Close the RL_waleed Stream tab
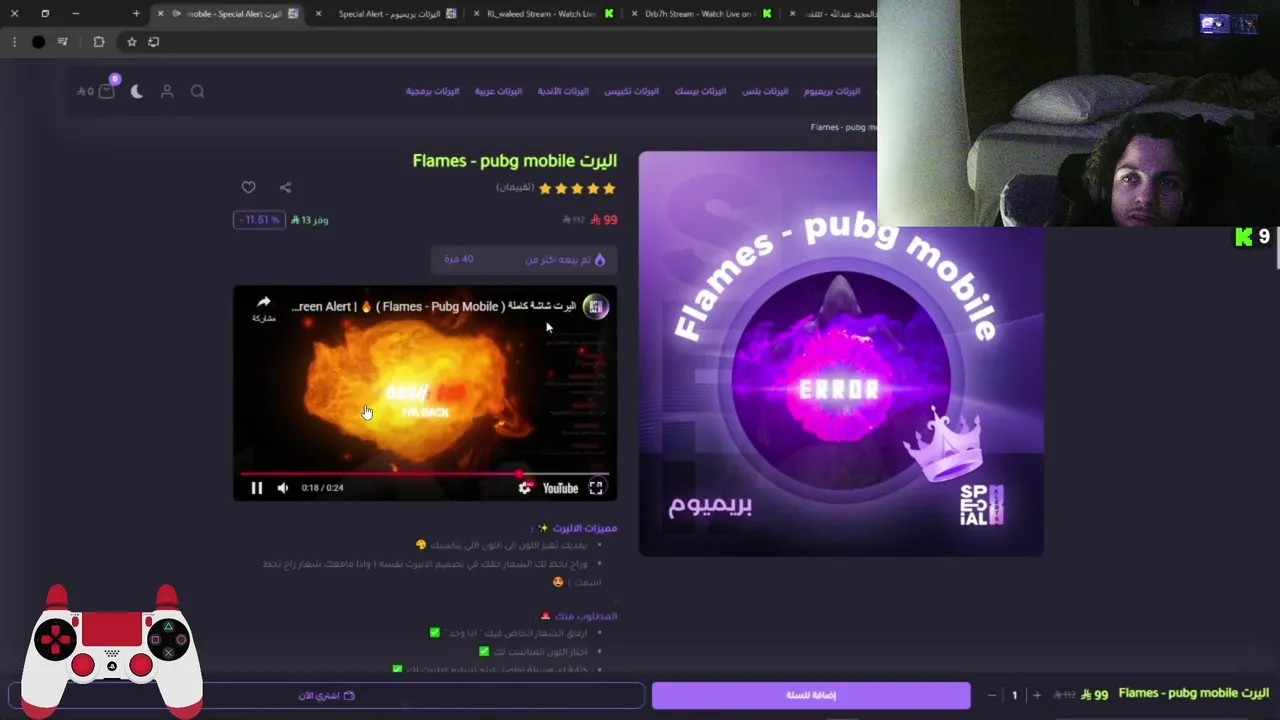Viewport: 1280px width, 720px height. click(x=477, y=14)
